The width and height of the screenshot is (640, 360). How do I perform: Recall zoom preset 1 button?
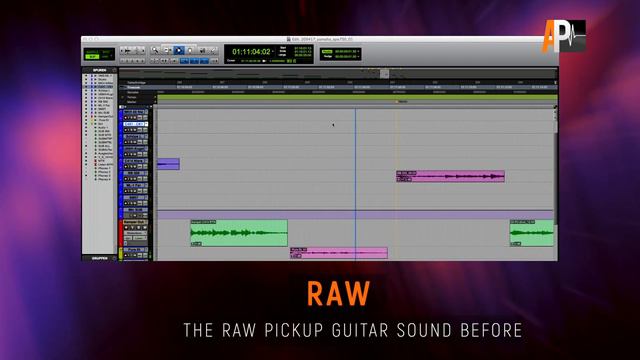122,60
